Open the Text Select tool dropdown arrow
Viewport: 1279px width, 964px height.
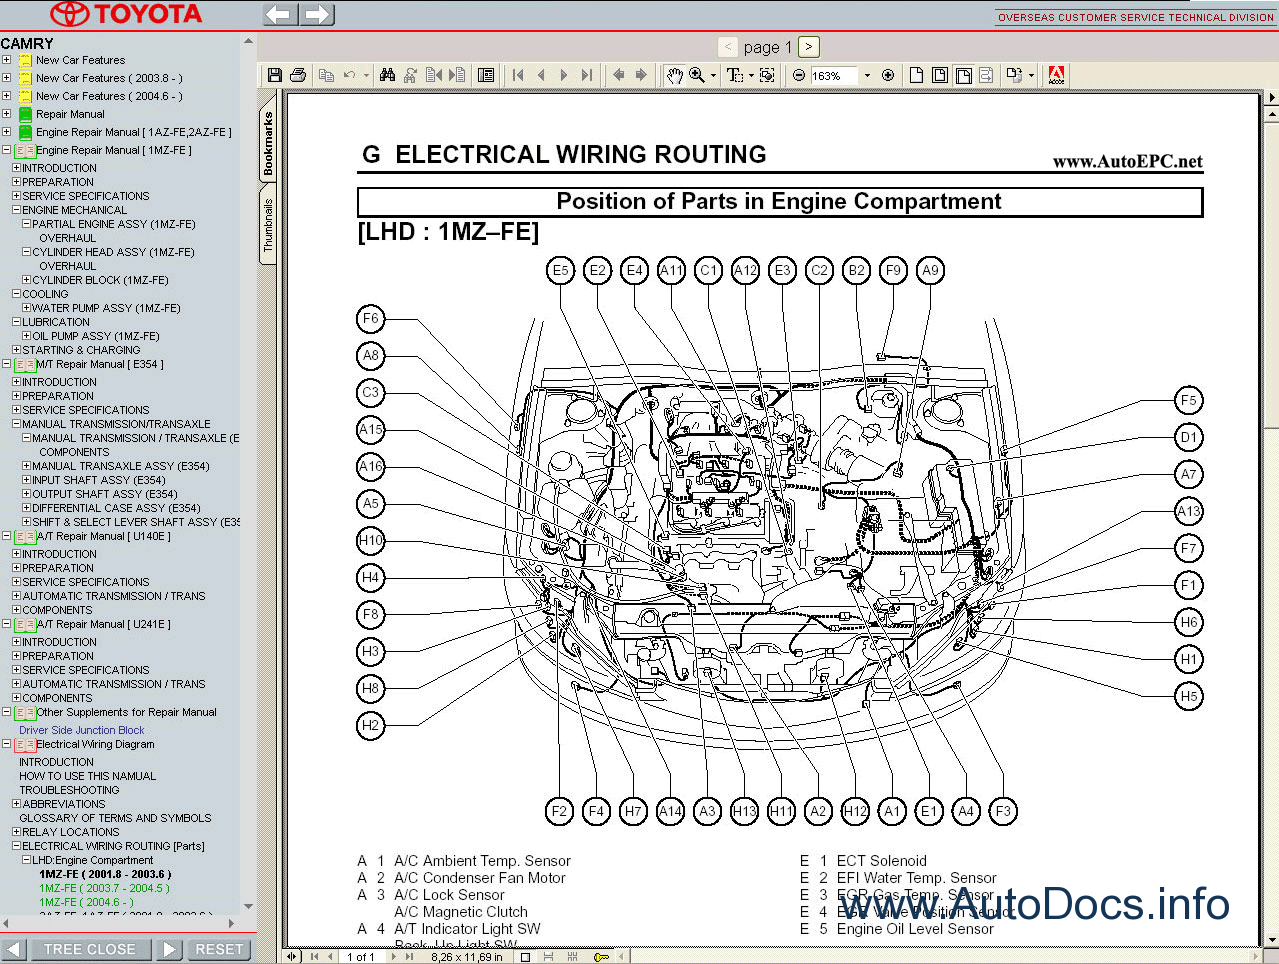coord(751,75)
